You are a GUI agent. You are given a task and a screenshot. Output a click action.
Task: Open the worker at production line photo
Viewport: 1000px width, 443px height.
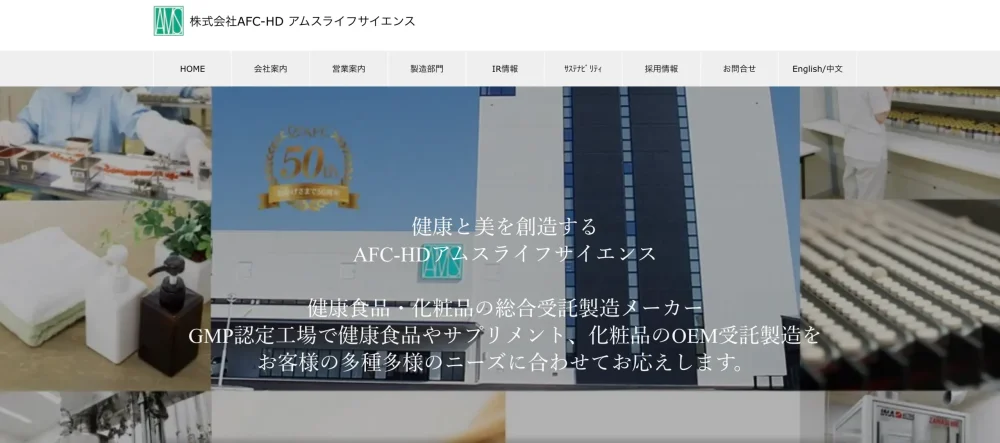pos(105,143)
